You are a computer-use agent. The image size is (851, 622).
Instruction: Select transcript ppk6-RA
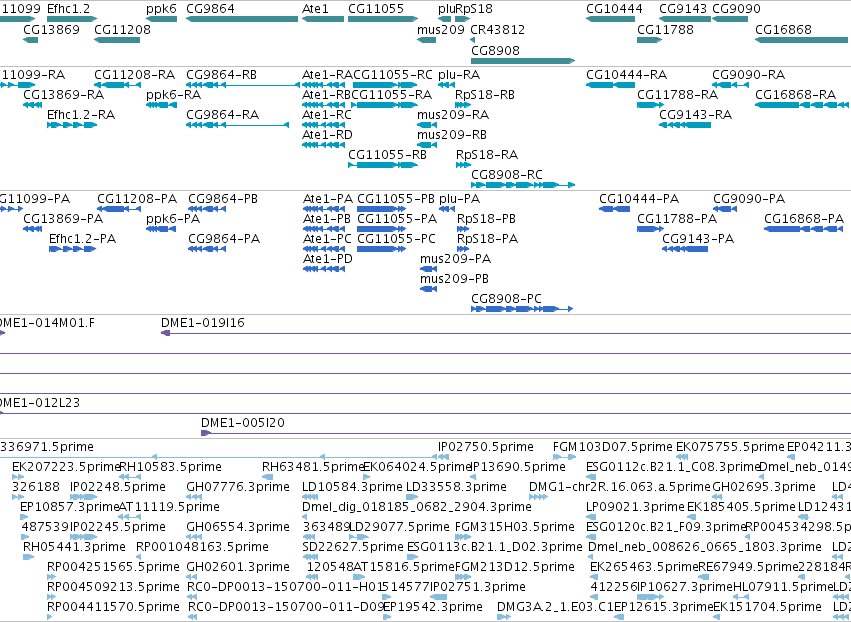(161, 105)
